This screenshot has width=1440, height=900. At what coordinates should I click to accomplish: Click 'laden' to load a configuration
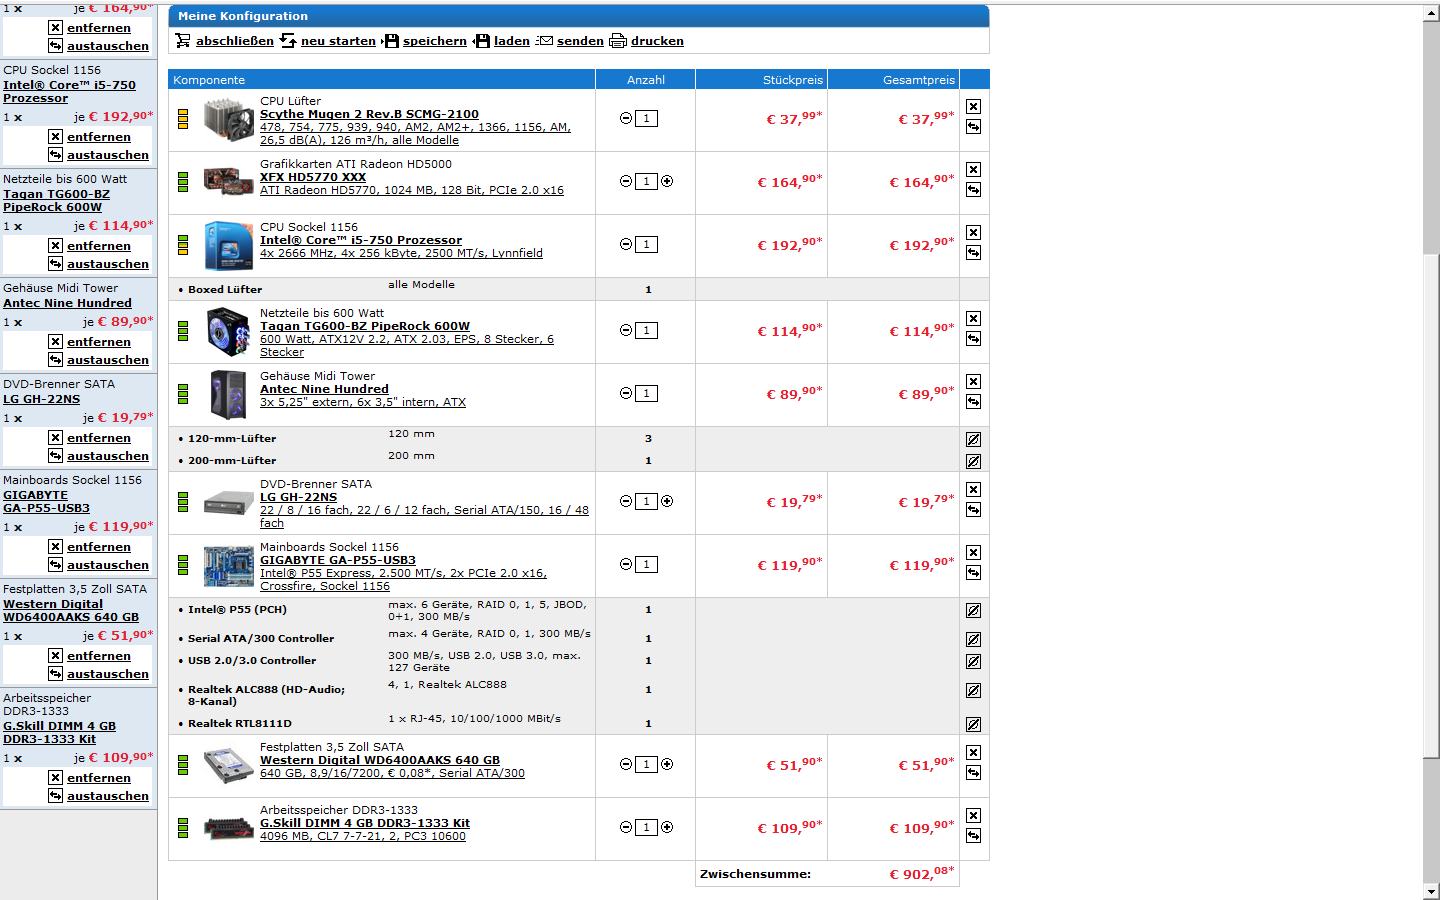point(511,41)
